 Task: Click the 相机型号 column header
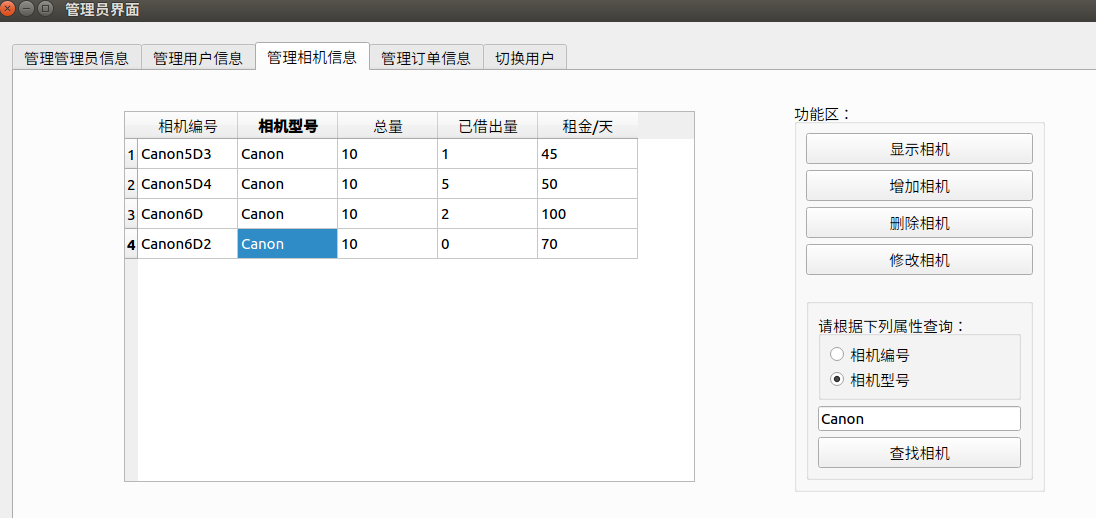[287, 126]
